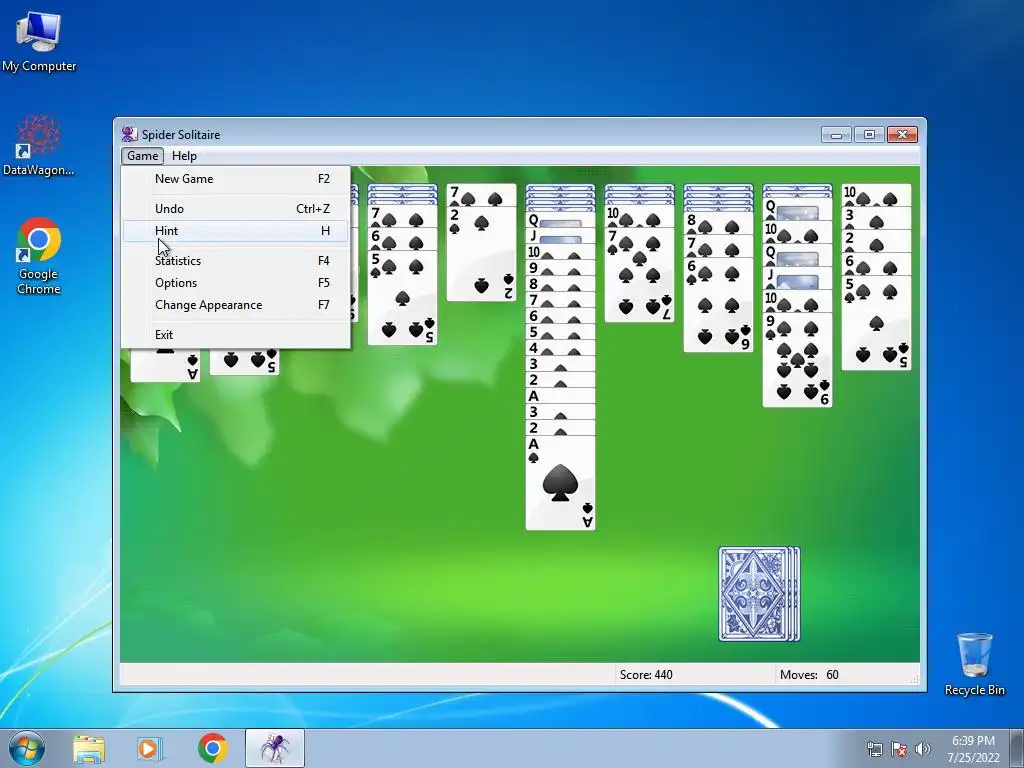Close the Spider Solitaire window

pyautogui.click(x=903, y=135)
